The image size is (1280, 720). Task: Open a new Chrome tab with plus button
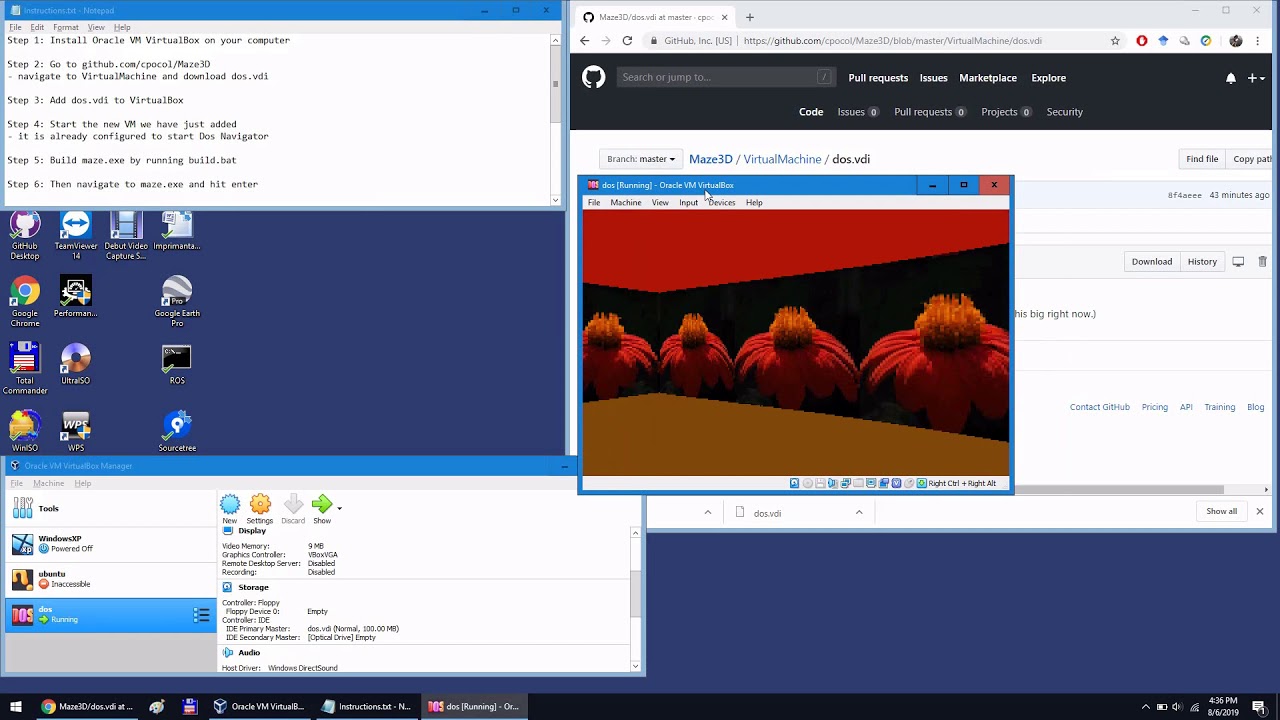(750, 17)
